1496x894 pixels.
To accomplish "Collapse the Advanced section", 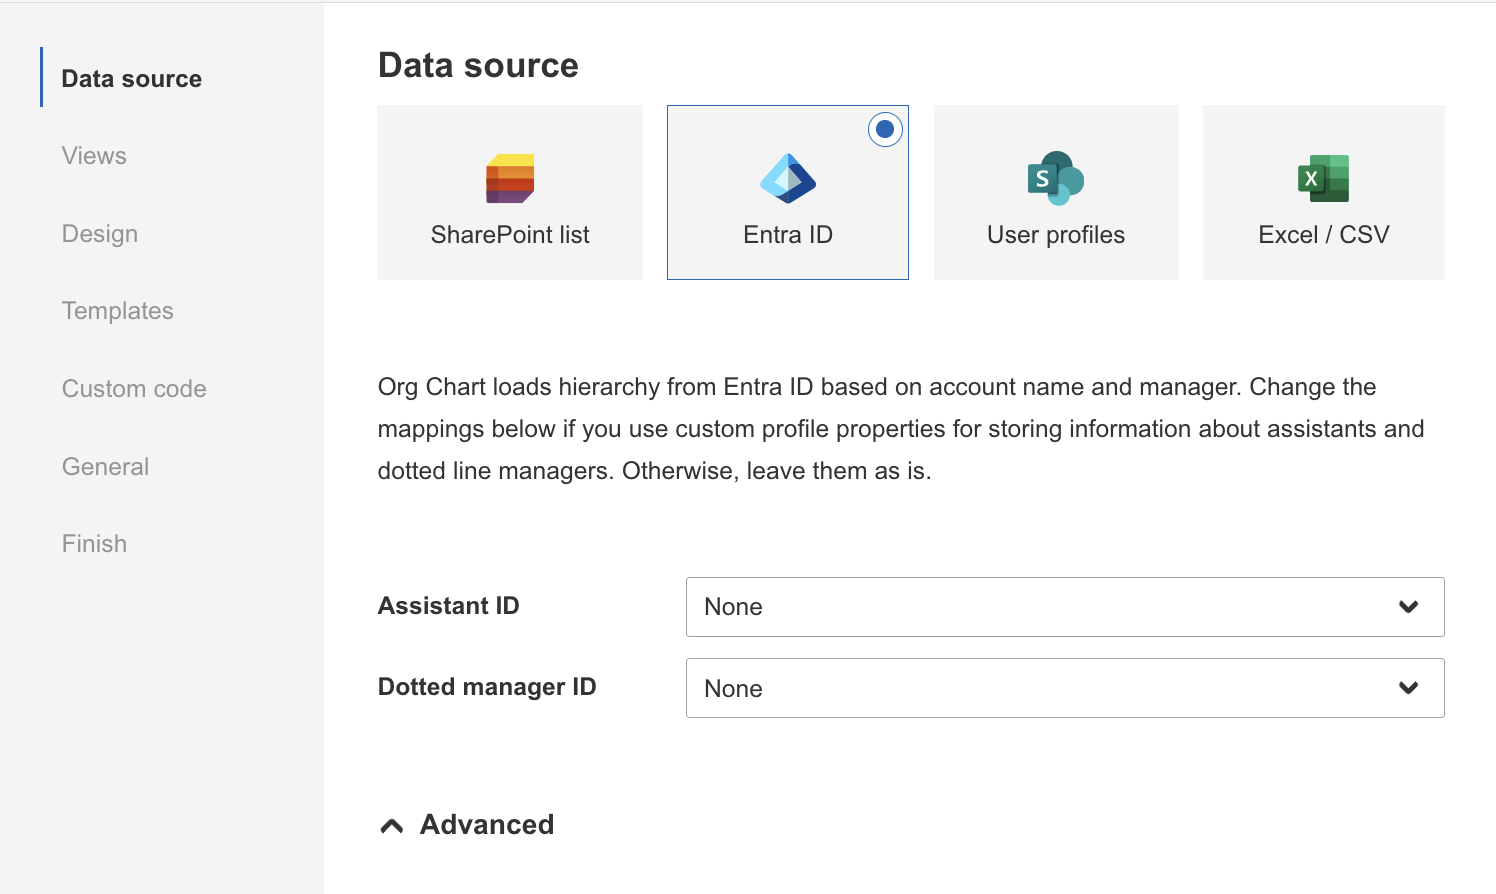I will (x=465, y=824).
